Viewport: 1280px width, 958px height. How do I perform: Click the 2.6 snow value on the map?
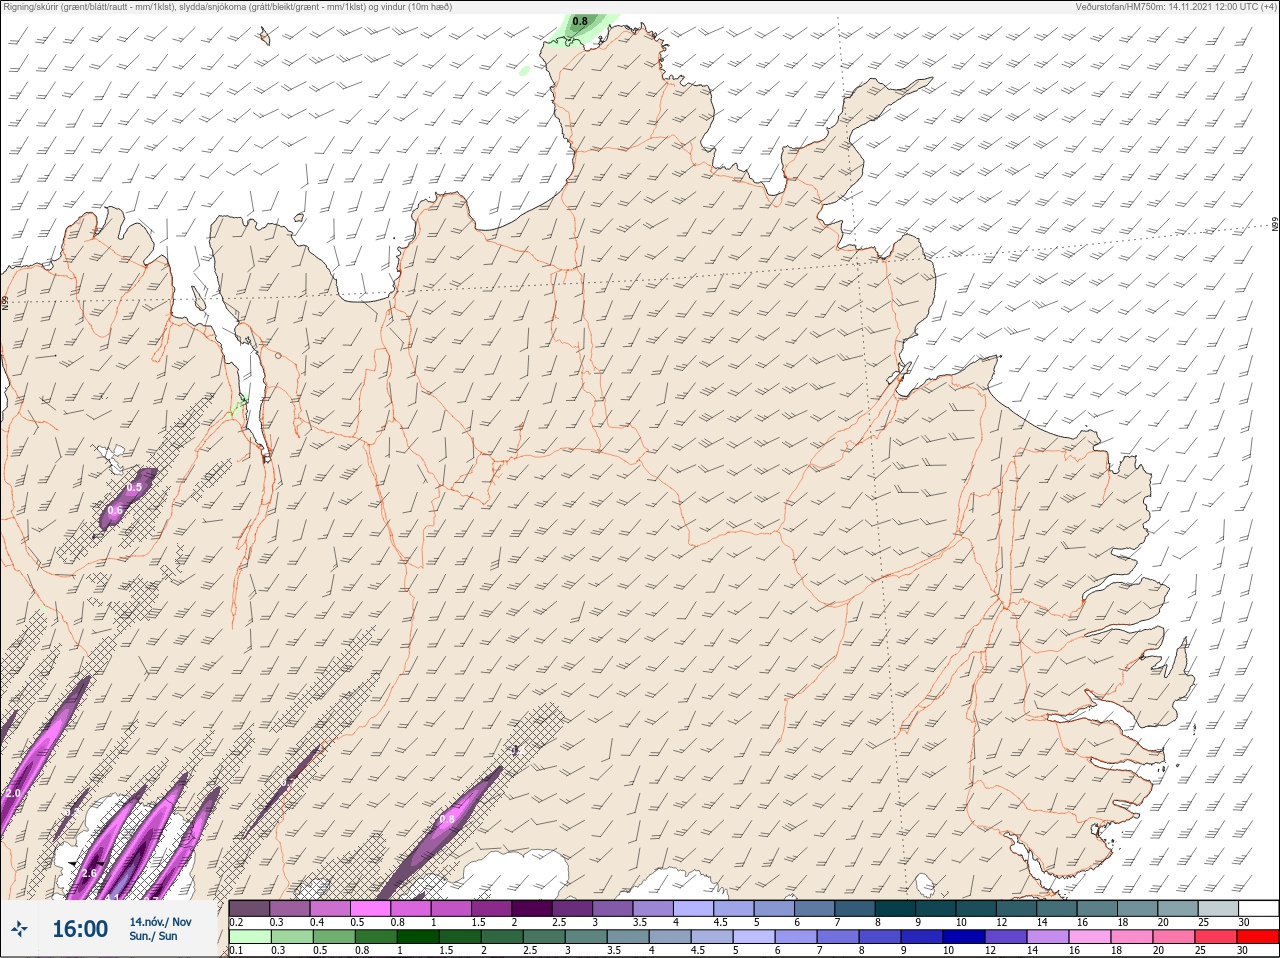pyautogui.click(x=89, y=873)
